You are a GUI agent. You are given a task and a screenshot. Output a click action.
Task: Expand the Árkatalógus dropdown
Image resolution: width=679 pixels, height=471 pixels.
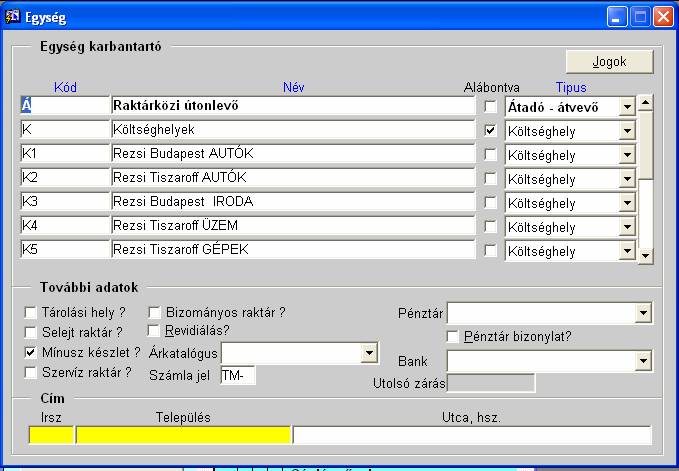369,353
